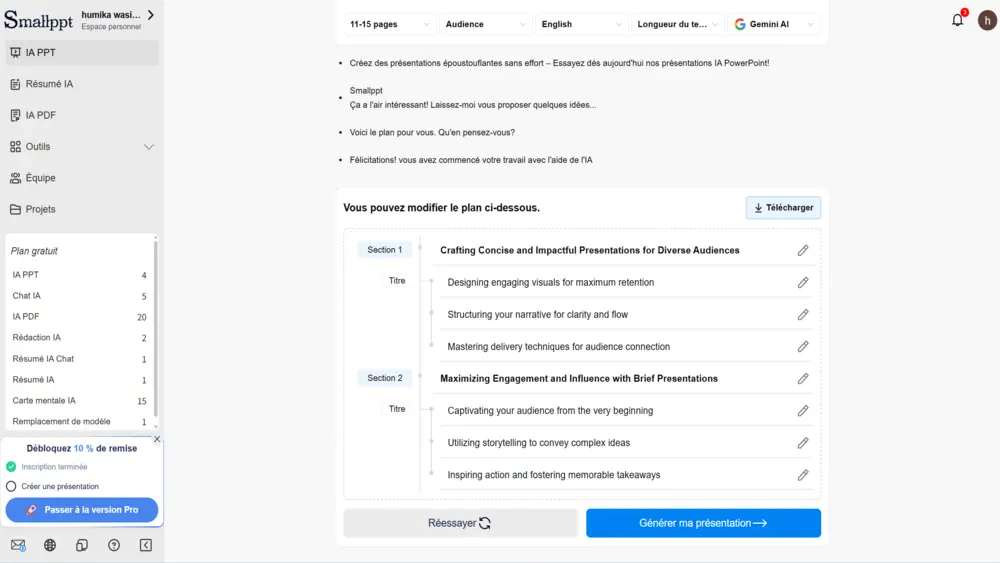The height and width of the screenshot is (563, 1000).
Task: Toggle 'Créer une présentation' checklist circle
Action: click(11, 486)
